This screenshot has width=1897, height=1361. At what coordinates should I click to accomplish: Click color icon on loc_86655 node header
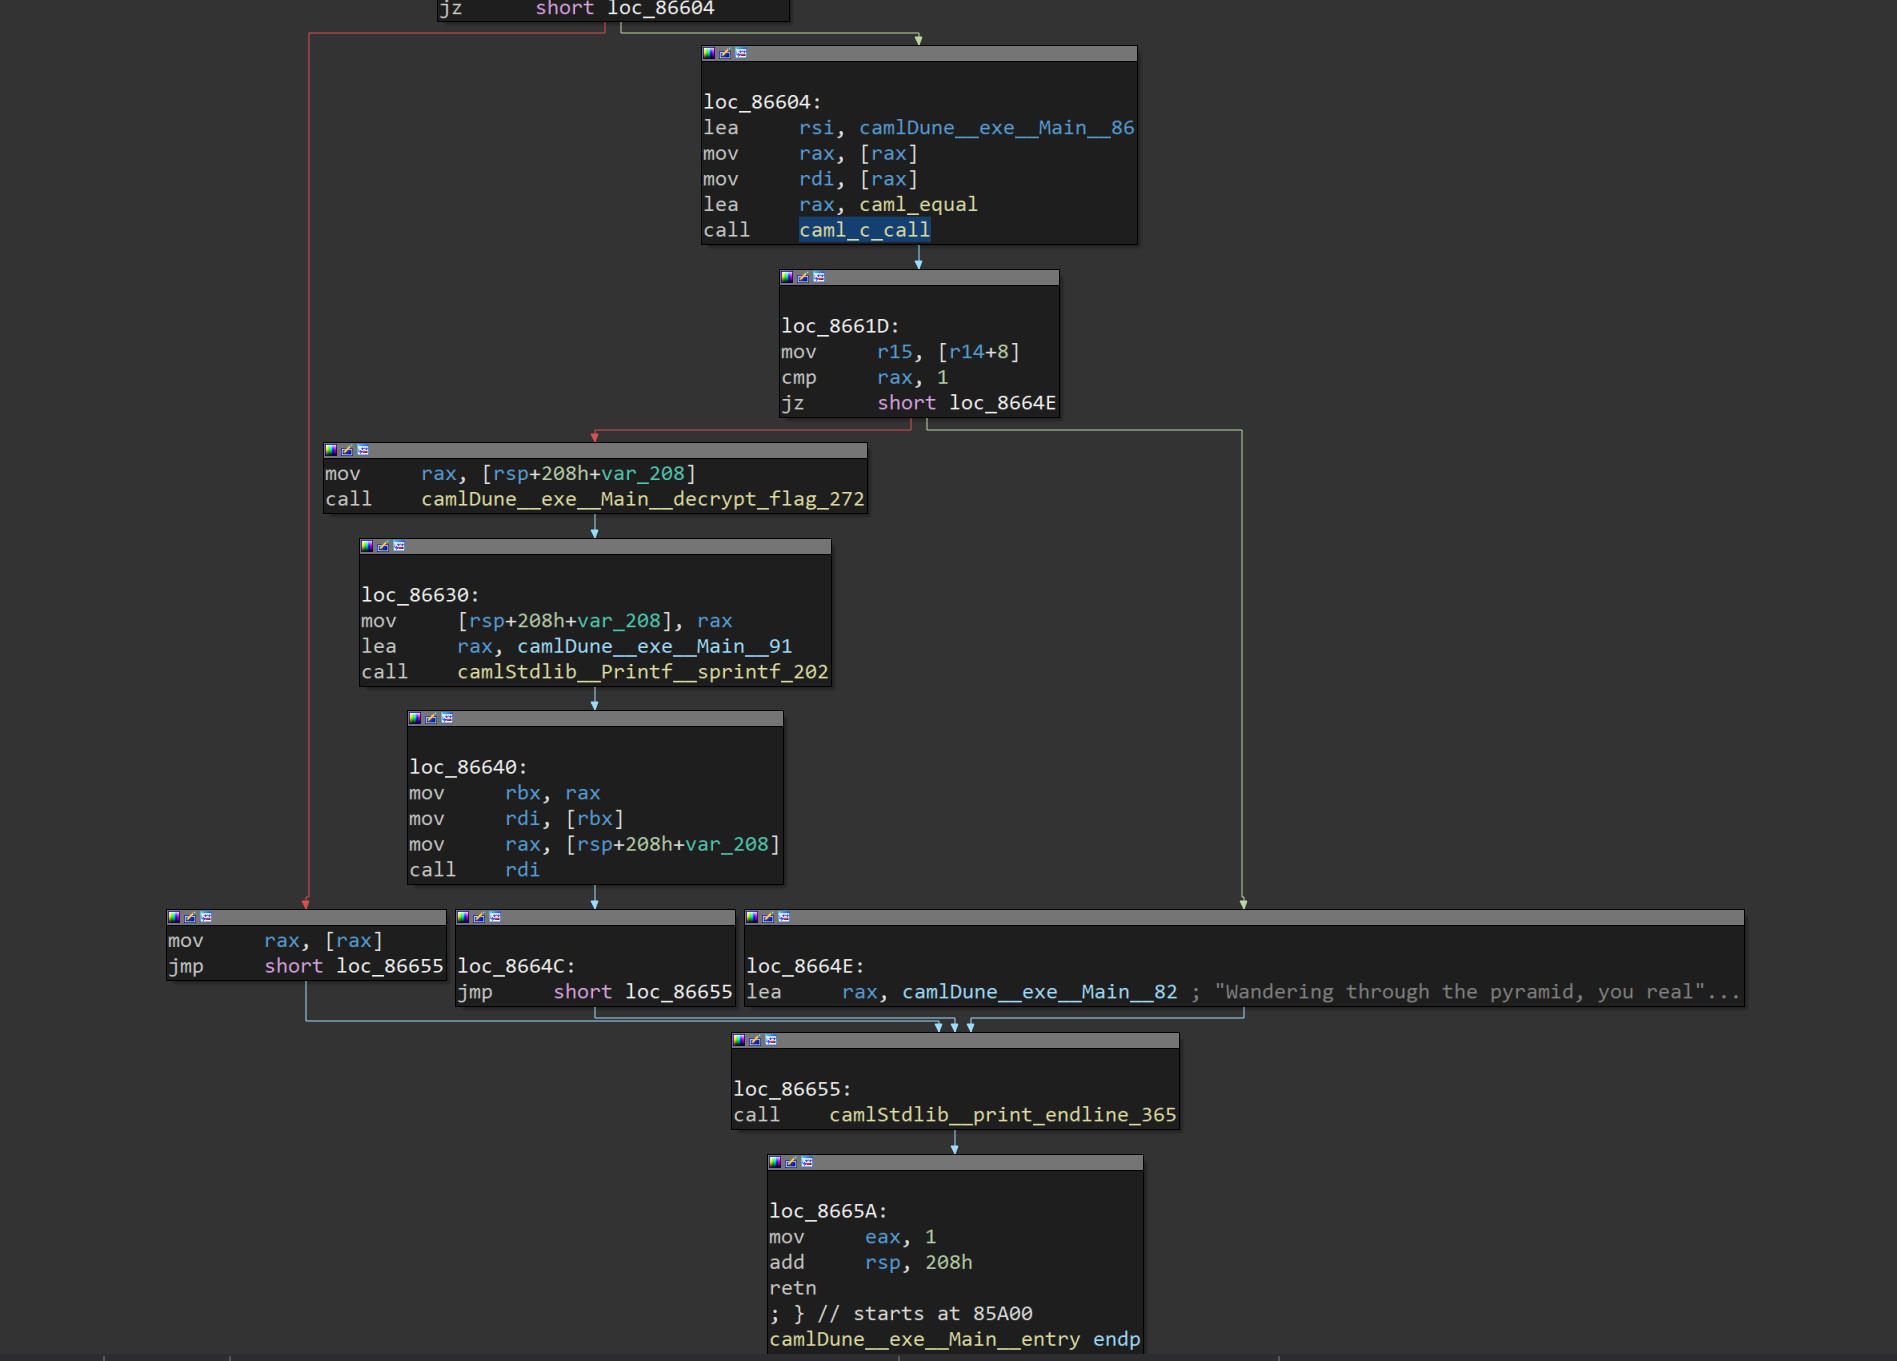click(x=739, y=1040)
